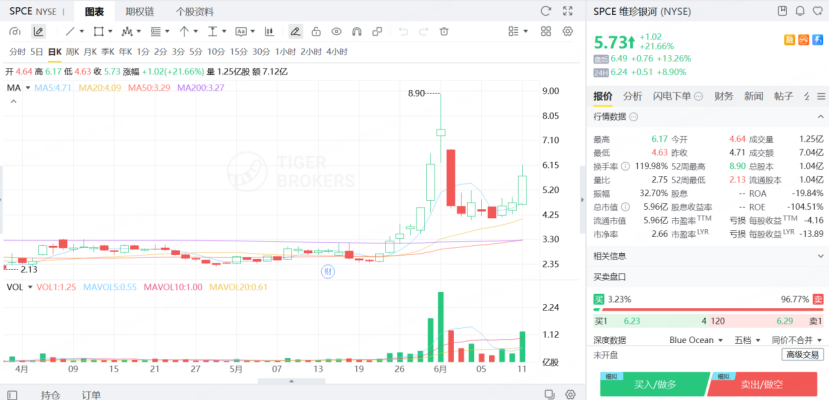The height and width of the screenshot is (400, 829).
Task: Expand the 相关信息 section
Action: point(821,256)
